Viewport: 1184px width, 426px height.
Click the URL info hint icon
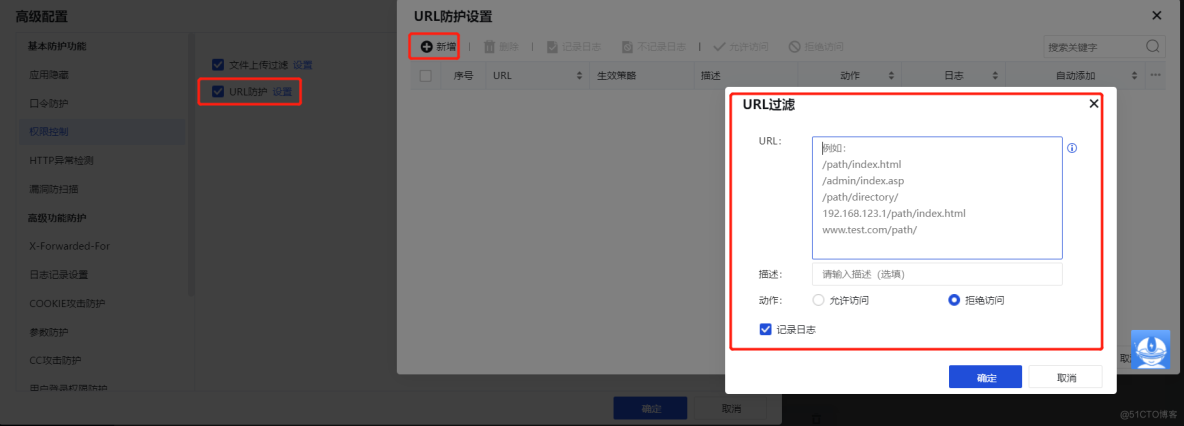1071,148
